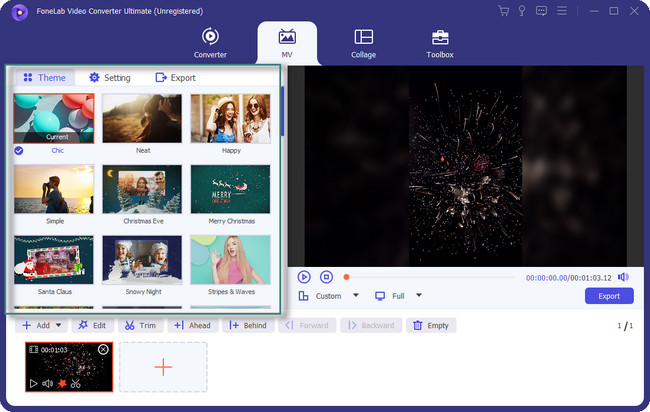Click the key register icon

[523, 11]
